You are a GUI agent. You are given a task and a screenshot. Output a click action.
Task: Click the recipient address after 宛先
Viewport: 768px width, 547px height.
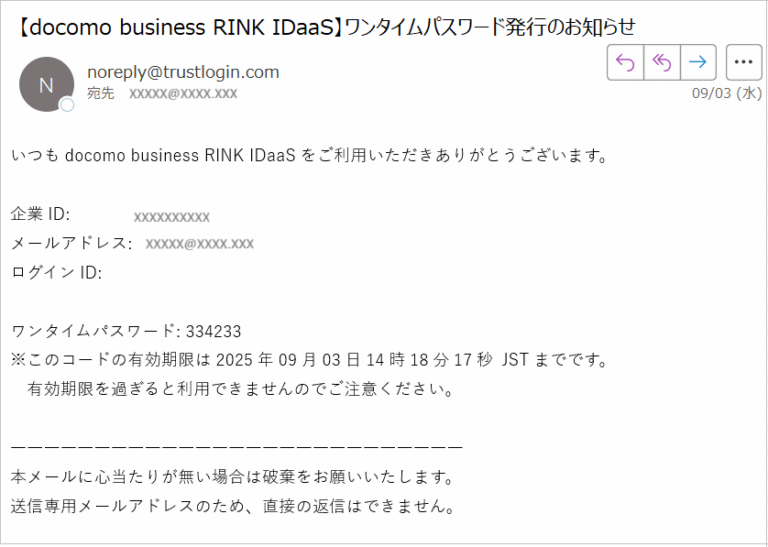point(183,93)
